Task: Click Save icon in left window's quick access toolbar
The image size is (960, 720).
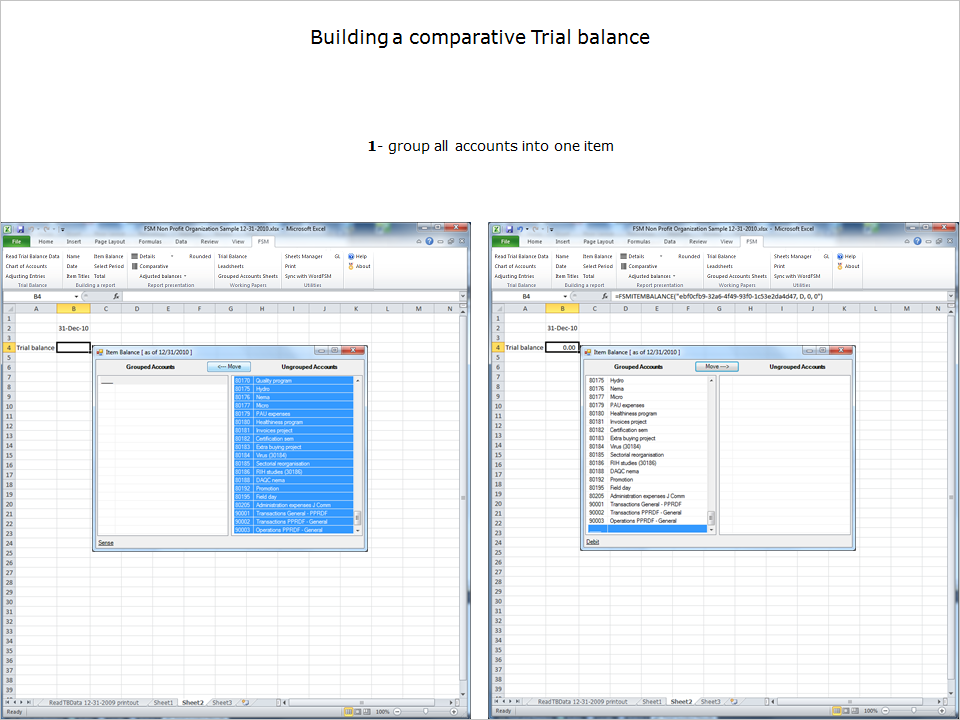Action: coord(19,229)
